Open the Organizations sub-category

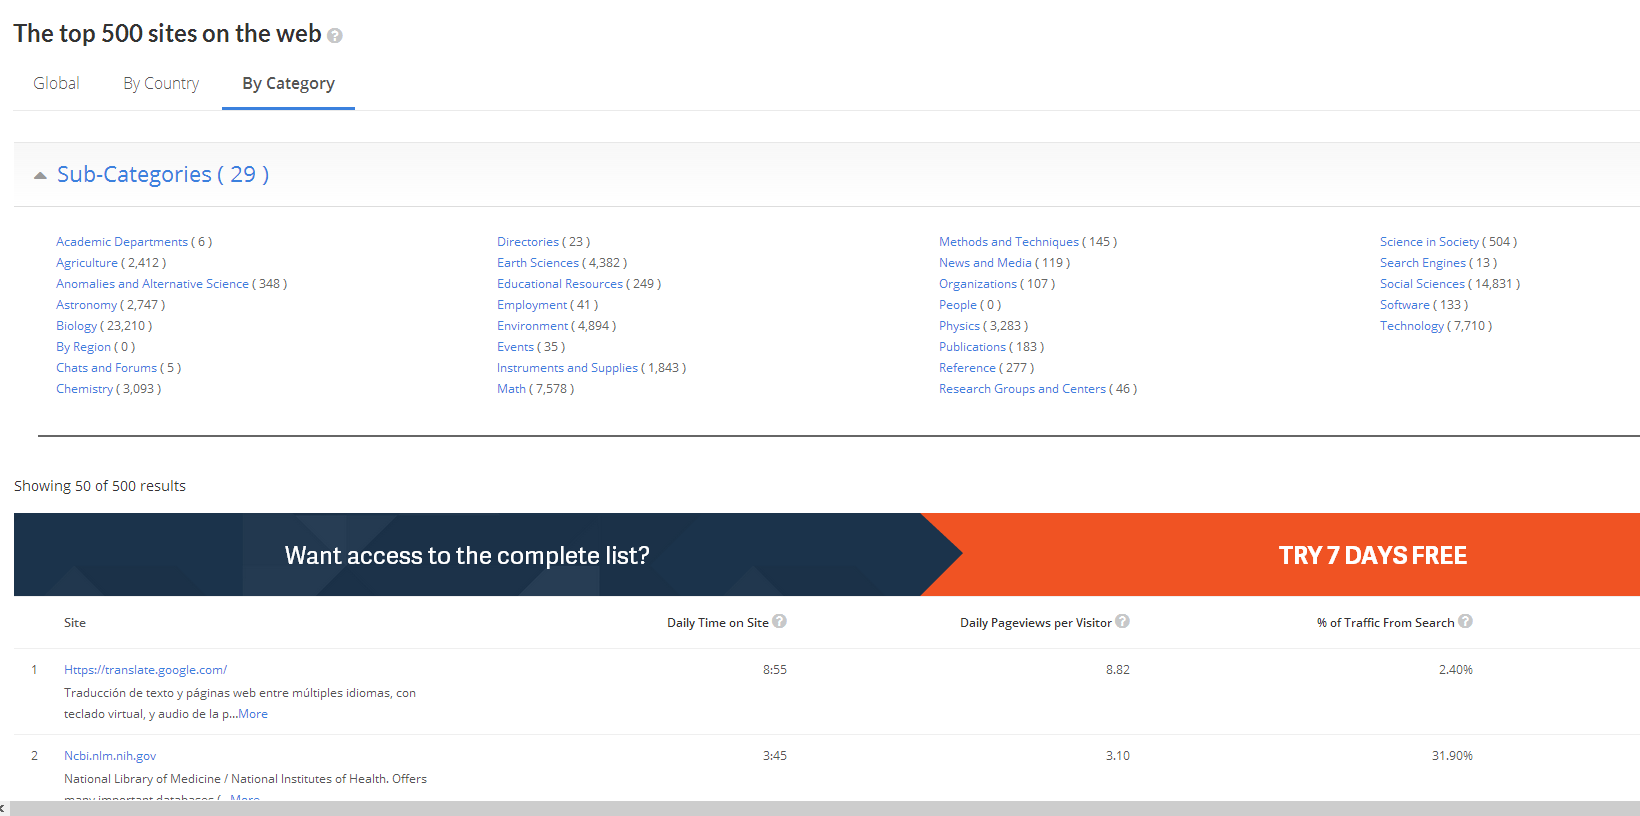click(x=978, y=284)
